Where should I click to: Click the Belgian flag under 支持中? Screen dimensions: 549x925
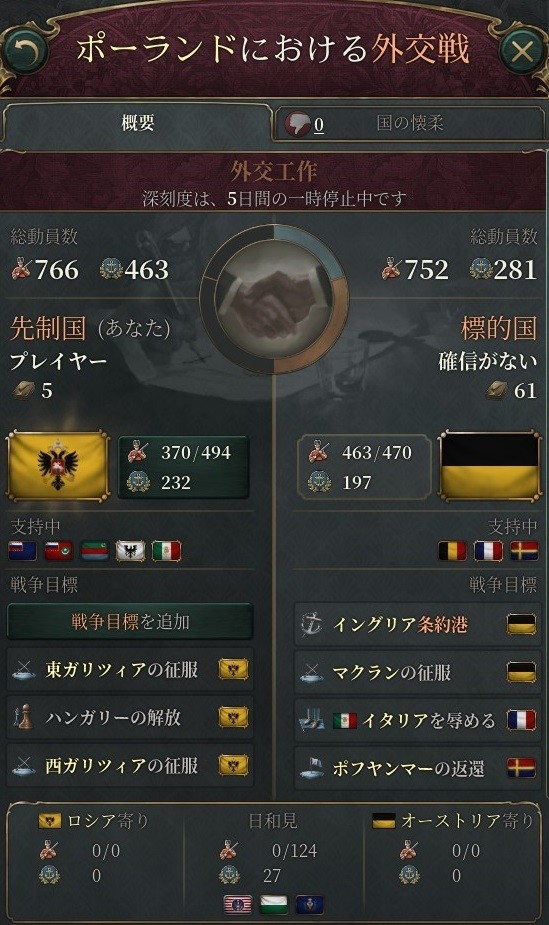pyautogui.click(x=452, y=551)
